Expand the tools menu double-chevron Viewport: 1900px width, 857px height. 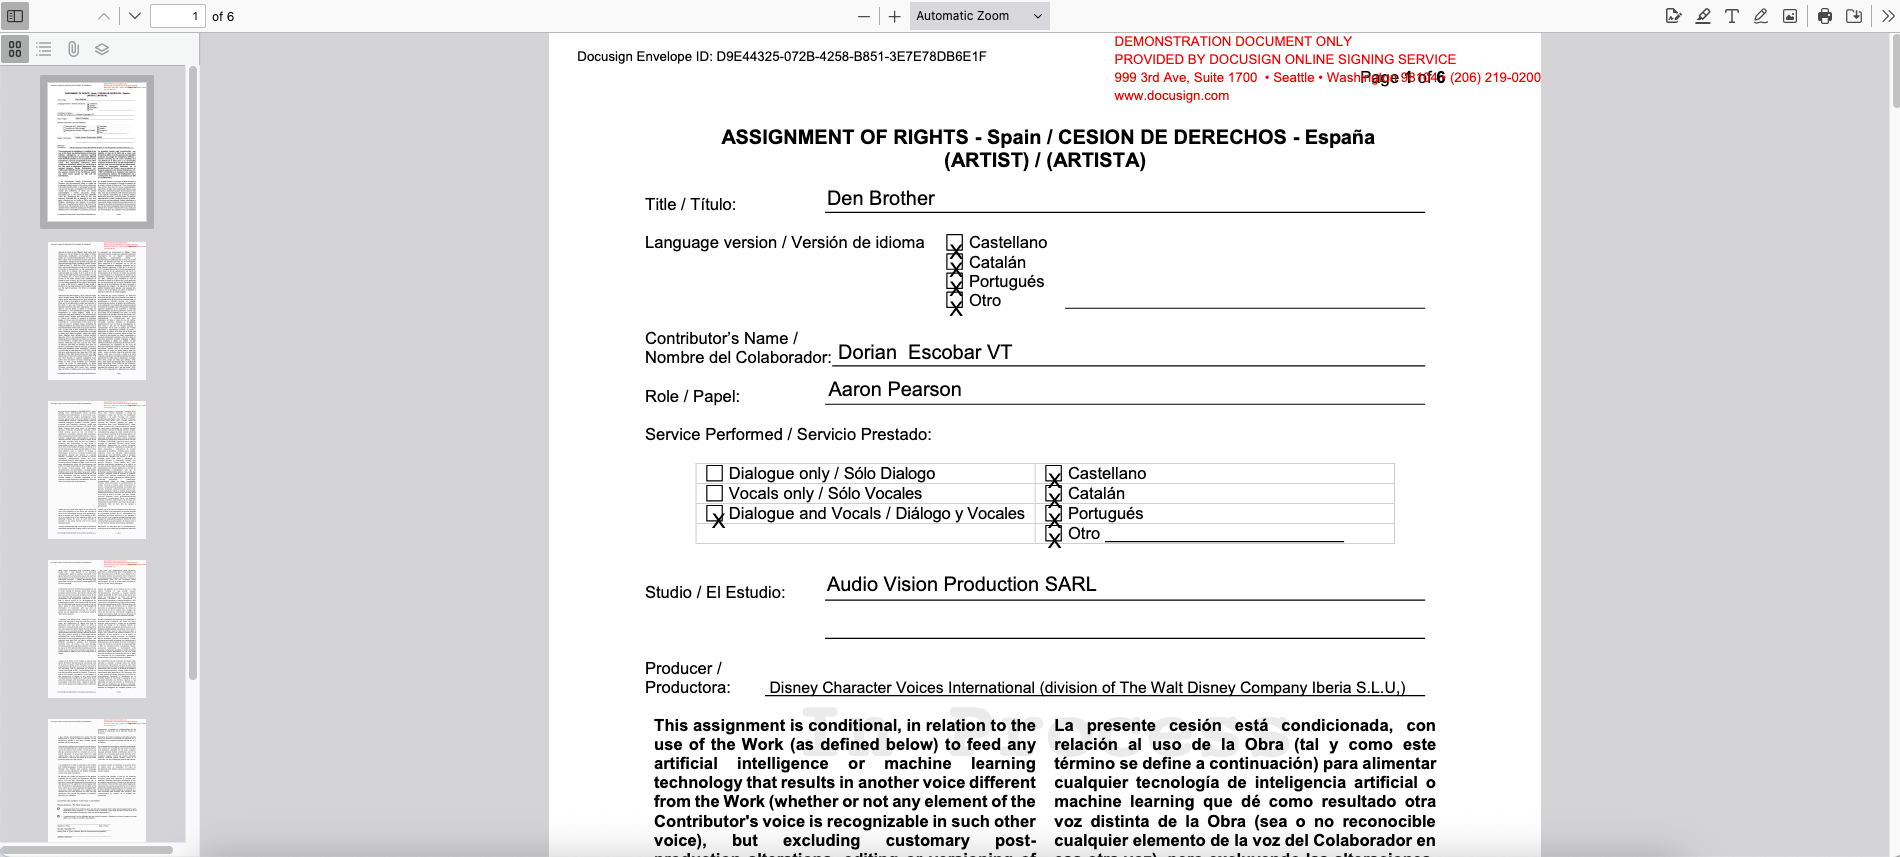tap(1888, 16)
